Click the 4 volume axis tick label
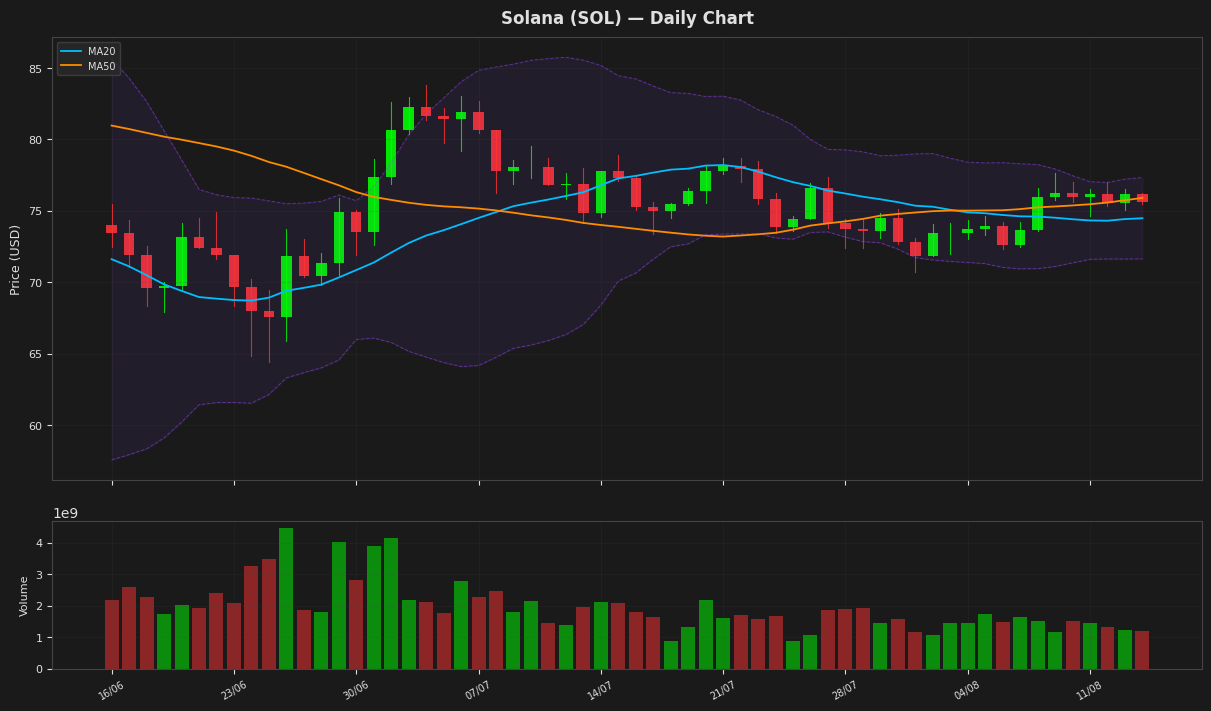Image resolution: width=1211 pixels, height=711 pixels. [x=40, y=544]
